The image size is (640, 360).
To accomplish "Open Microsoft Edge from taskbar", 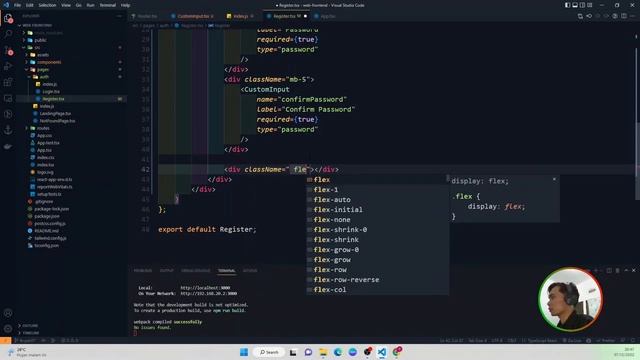I will [338, 352].
